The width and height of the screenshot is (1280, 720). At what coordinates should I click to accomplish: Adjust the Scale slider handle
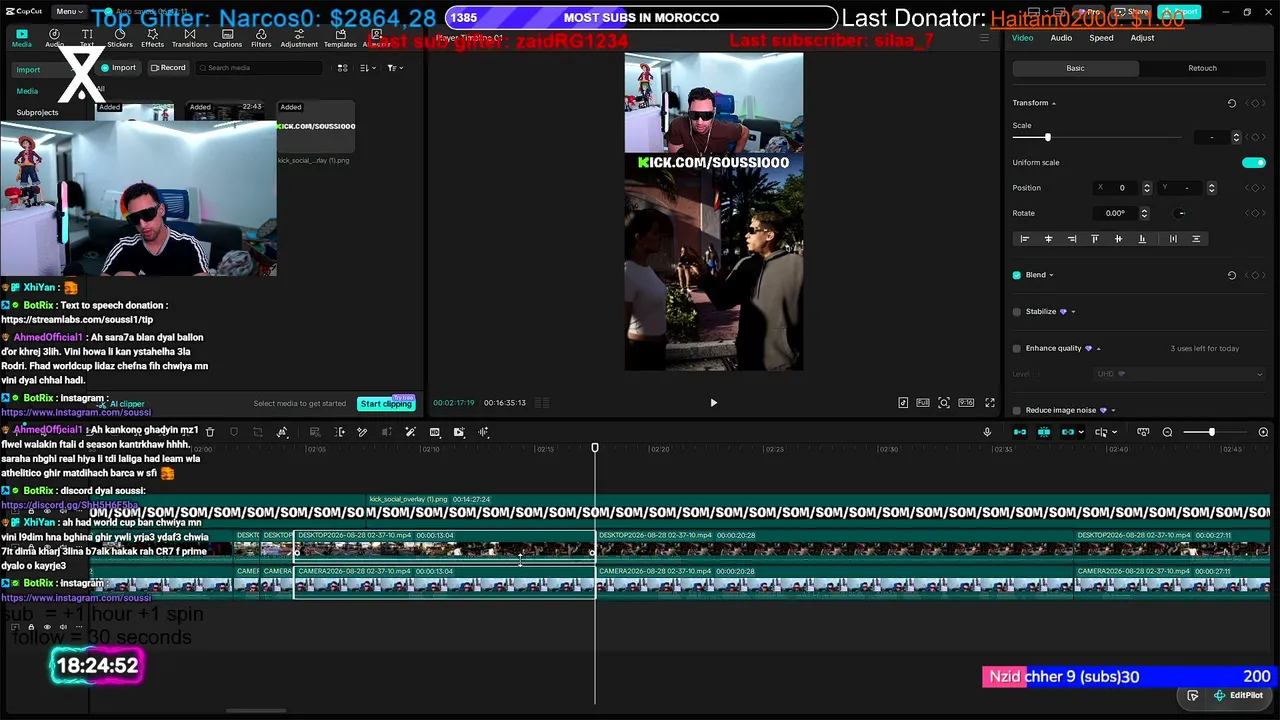click(1047, 137)
